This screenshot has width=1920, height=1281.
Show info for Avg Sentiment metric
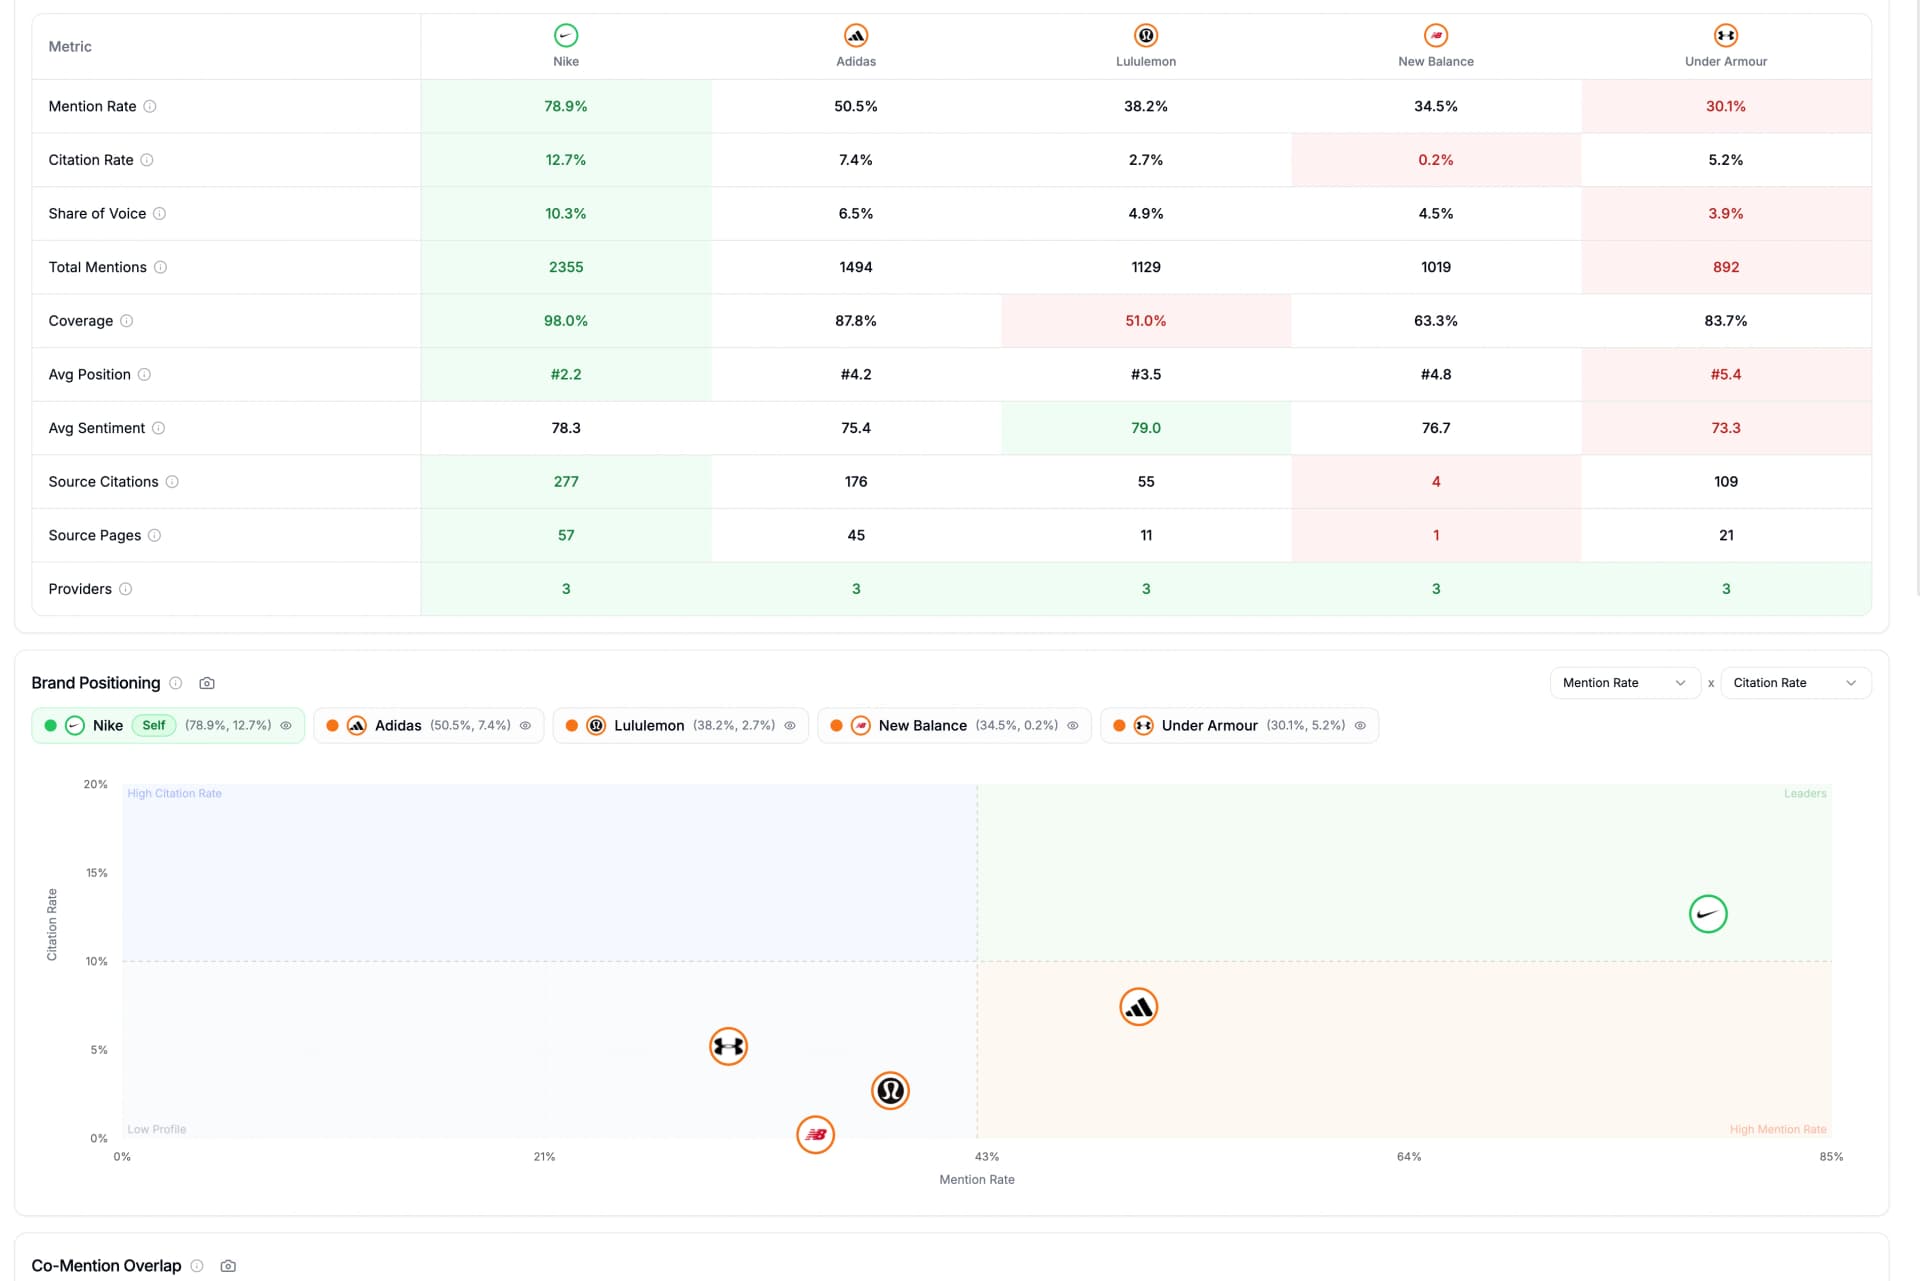(x=159, y=428)
